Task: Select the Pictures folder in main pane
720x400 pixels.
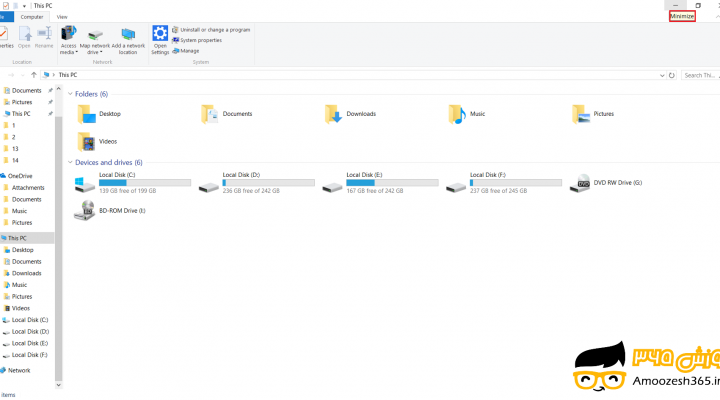Action: pos(593,114)
